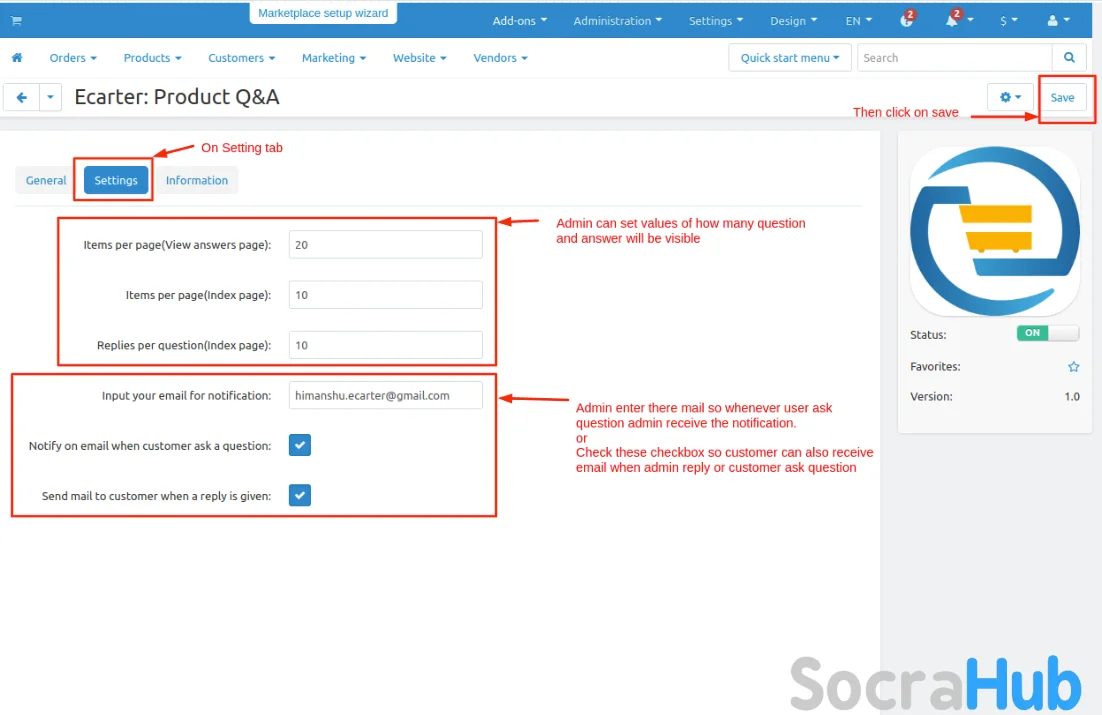
Task: Uncheck Send mail to customer when reply given
Action: [x=299, y=495]
